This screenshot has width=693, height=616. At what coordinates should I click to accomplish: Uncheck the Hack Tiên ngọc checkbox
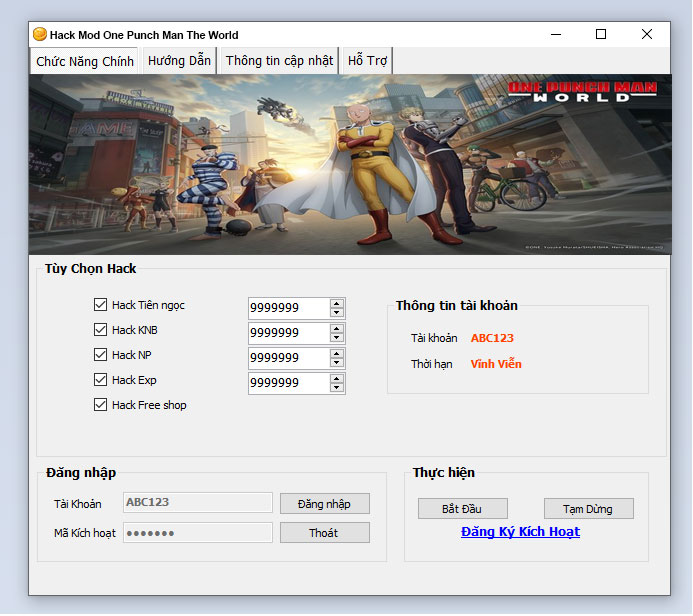coord(100,304)
